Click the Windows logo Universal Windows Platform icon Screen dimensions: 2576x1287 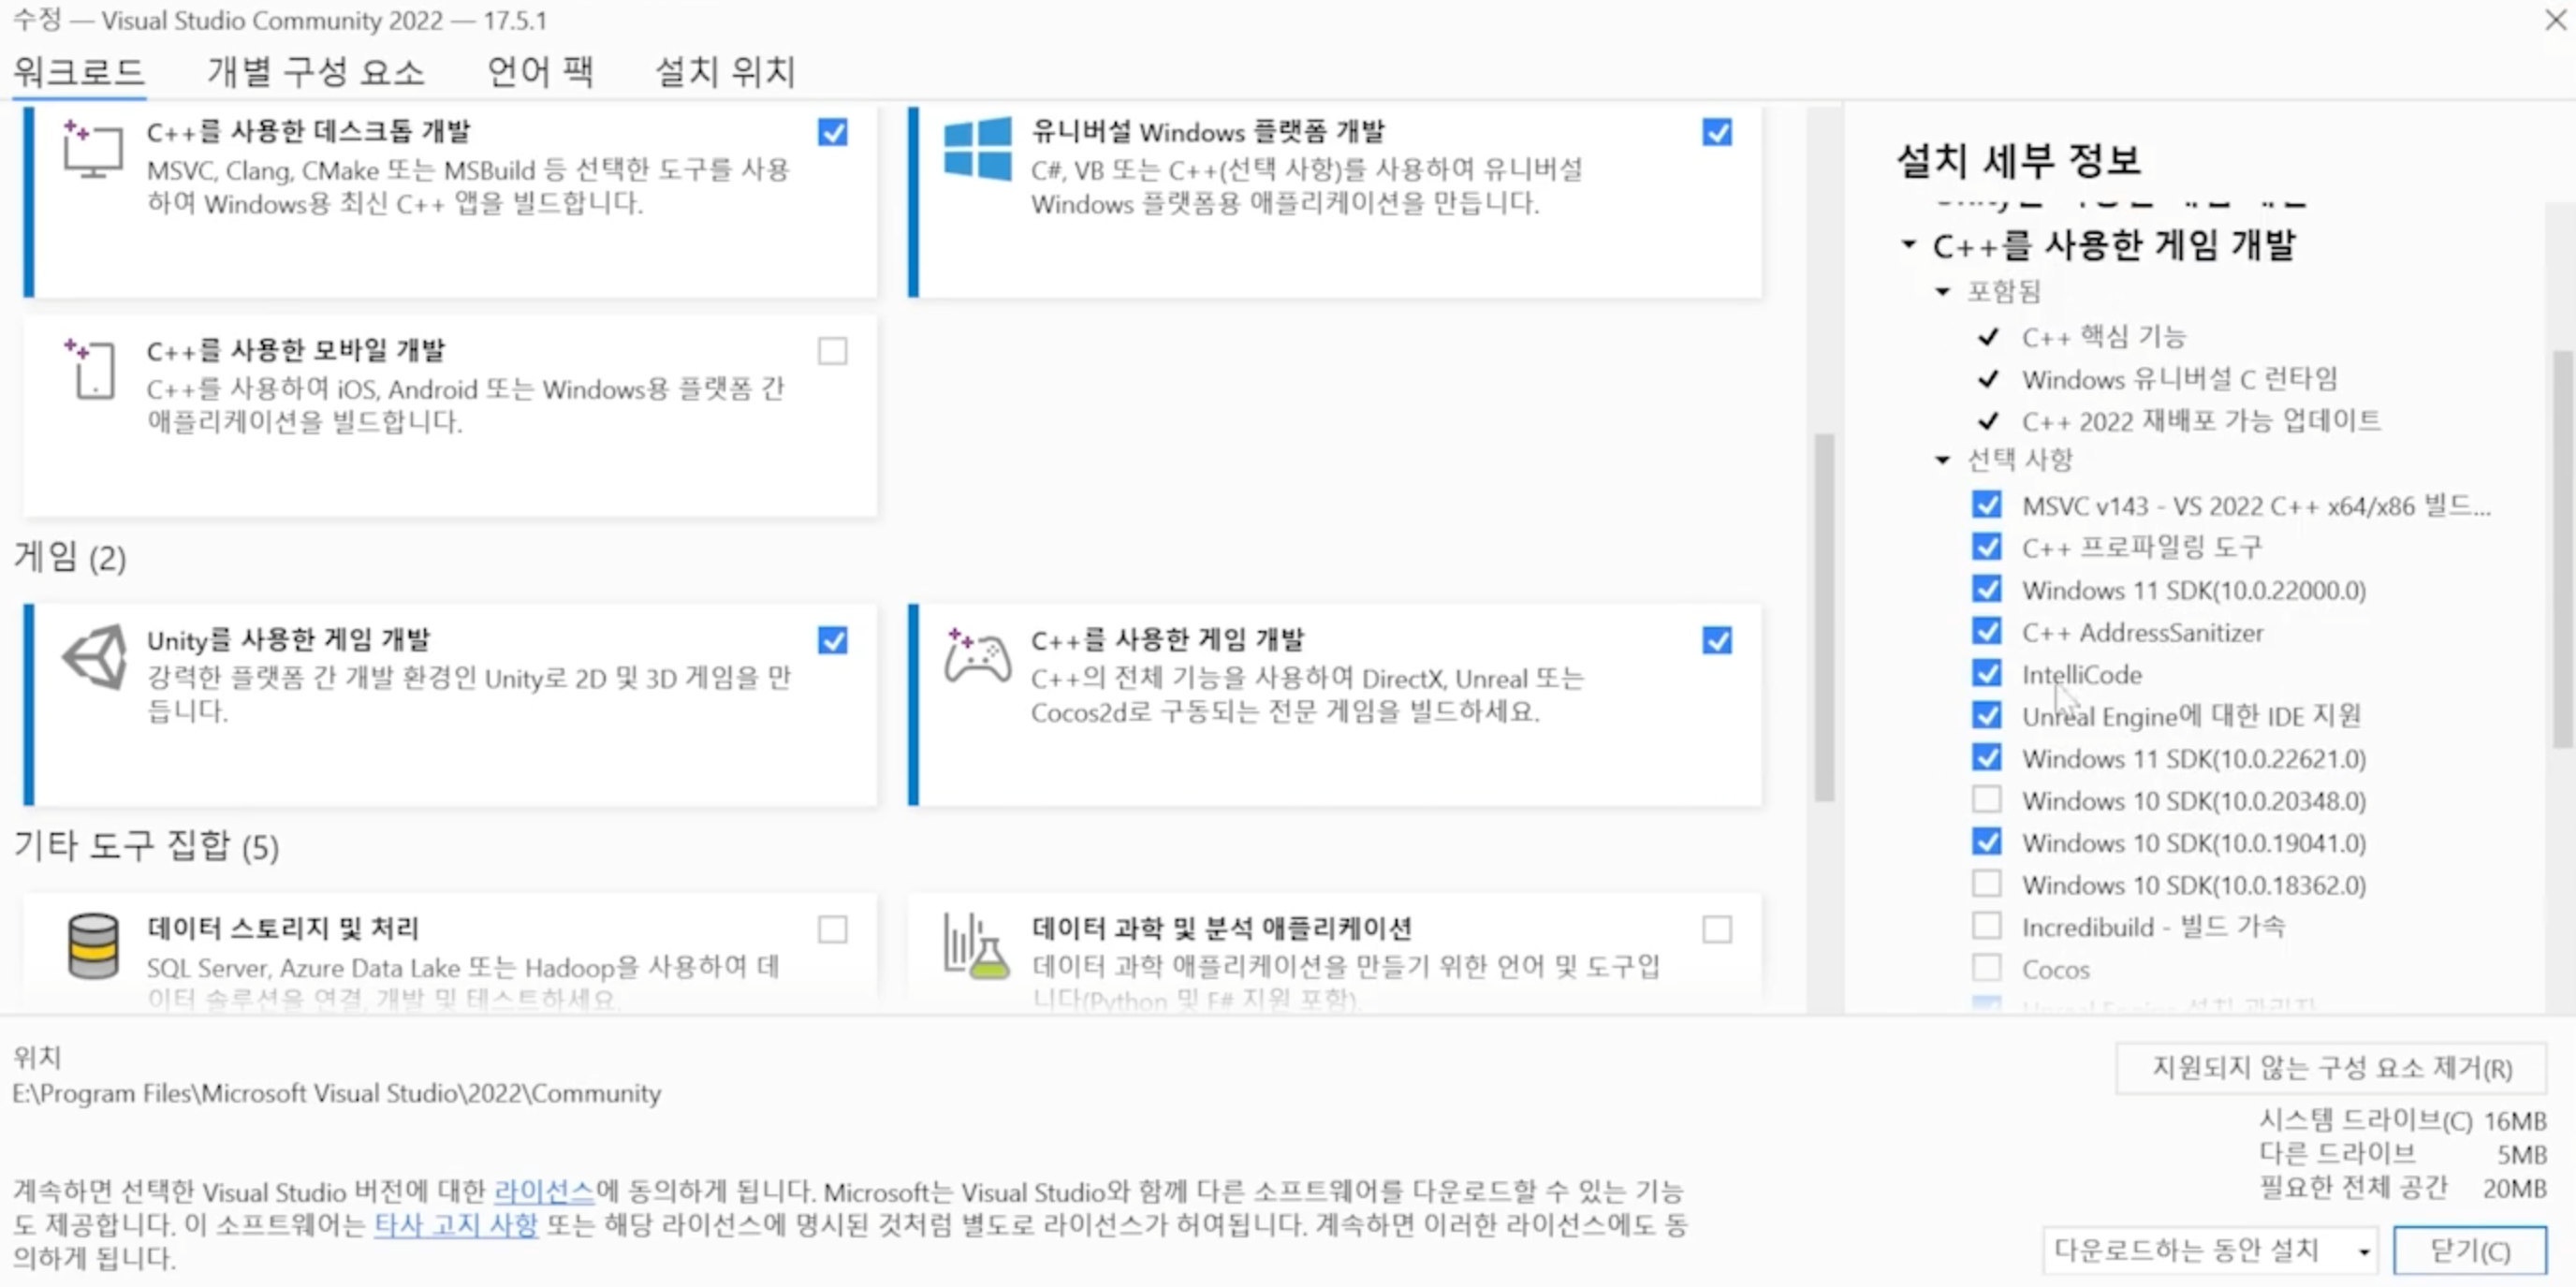[x=977, y=149]
